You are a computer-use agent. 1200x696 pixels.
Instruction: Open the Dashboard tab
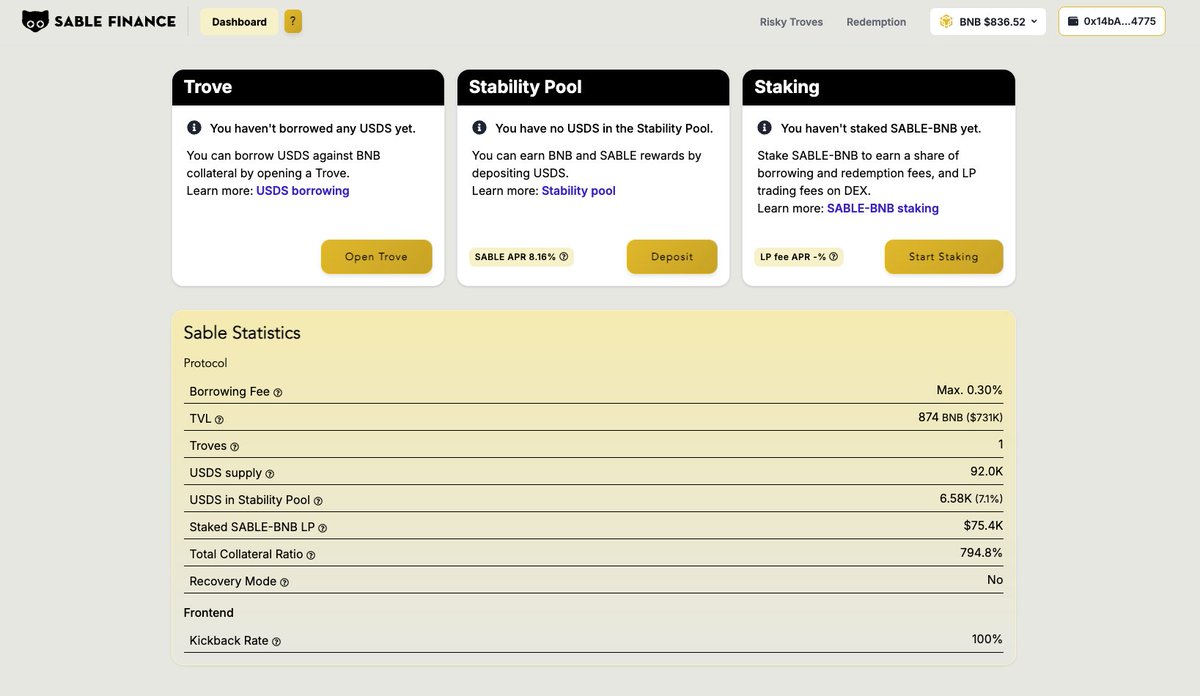[x=239, y=22]
